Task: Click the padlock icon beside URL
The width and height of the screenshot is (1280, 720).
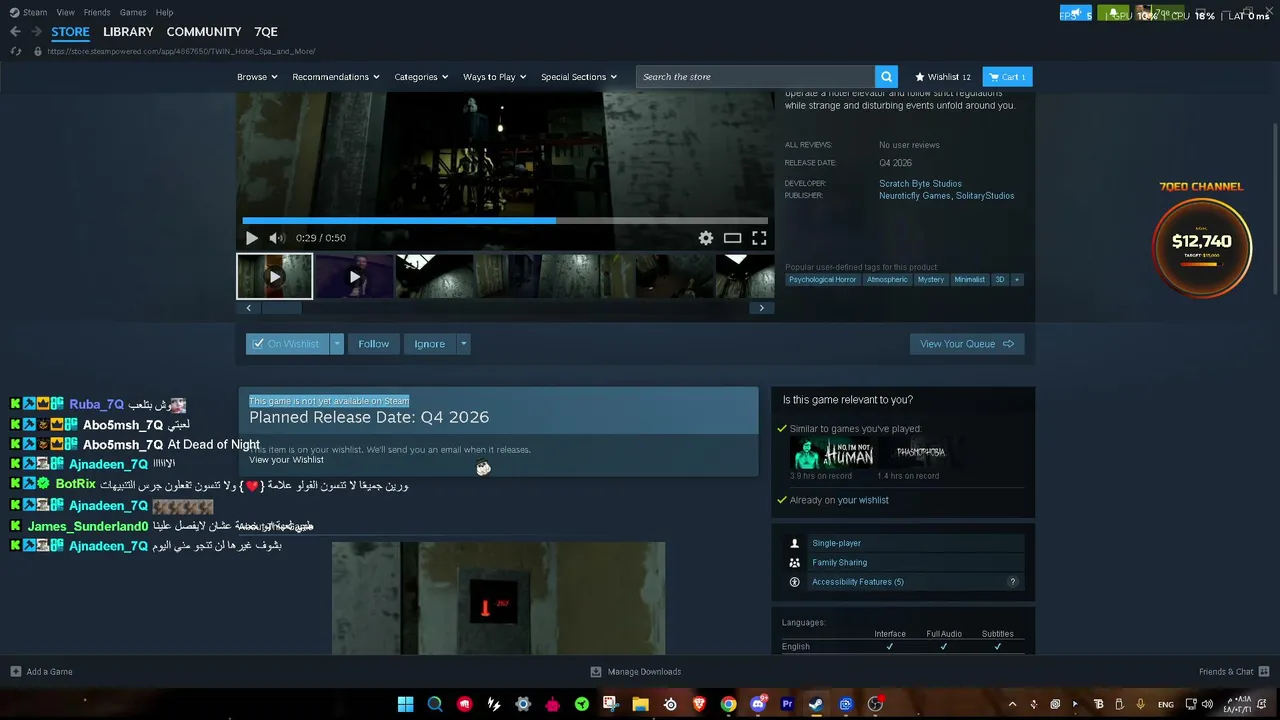Action: 38,51
